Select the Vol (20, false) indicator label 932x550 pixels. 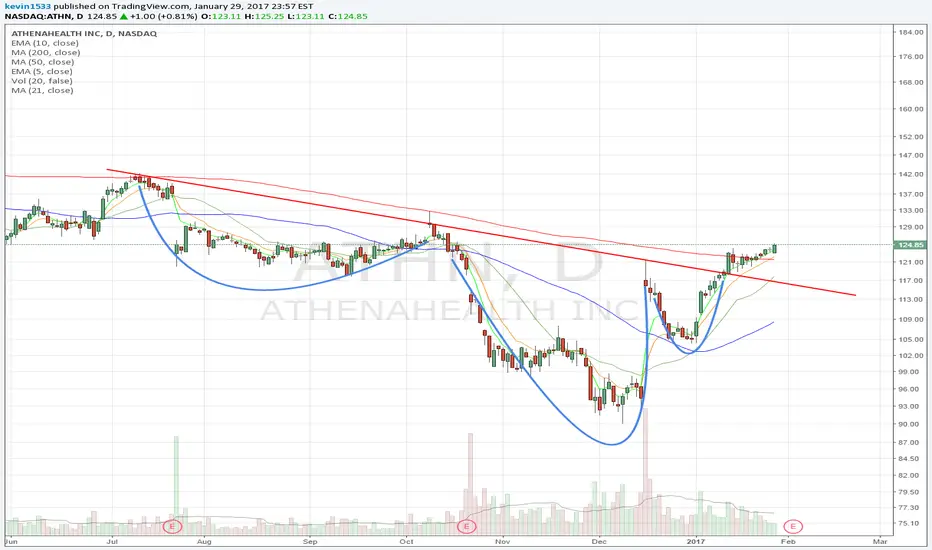(42, 81)
